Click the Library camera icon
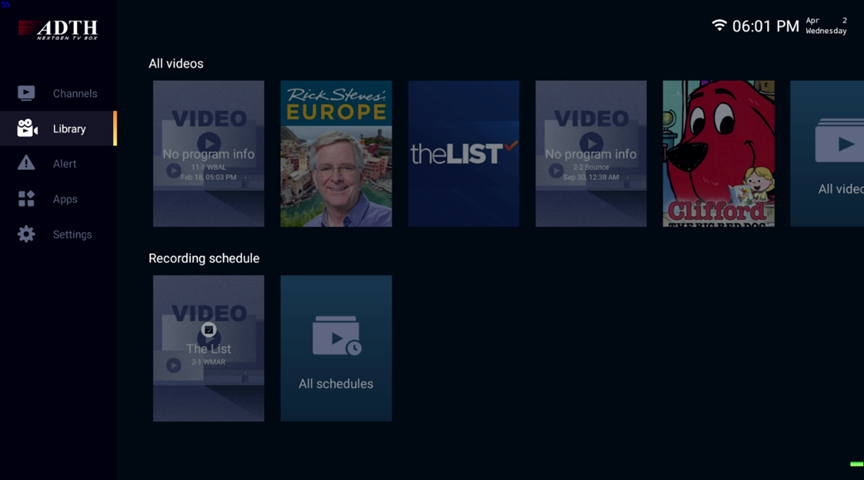864x480 pixels. pos(27,128)
